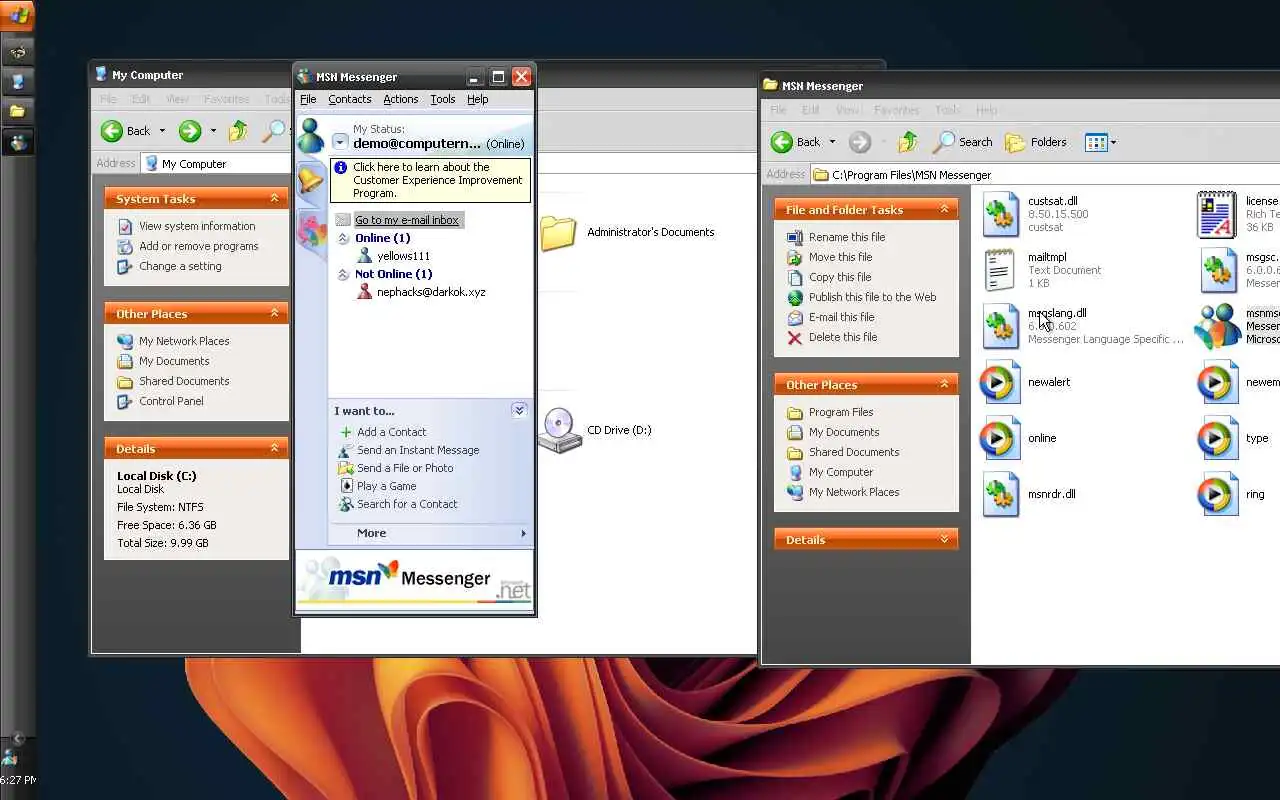Click Add or remove programs
The image size is (1280, 800).
199,246
